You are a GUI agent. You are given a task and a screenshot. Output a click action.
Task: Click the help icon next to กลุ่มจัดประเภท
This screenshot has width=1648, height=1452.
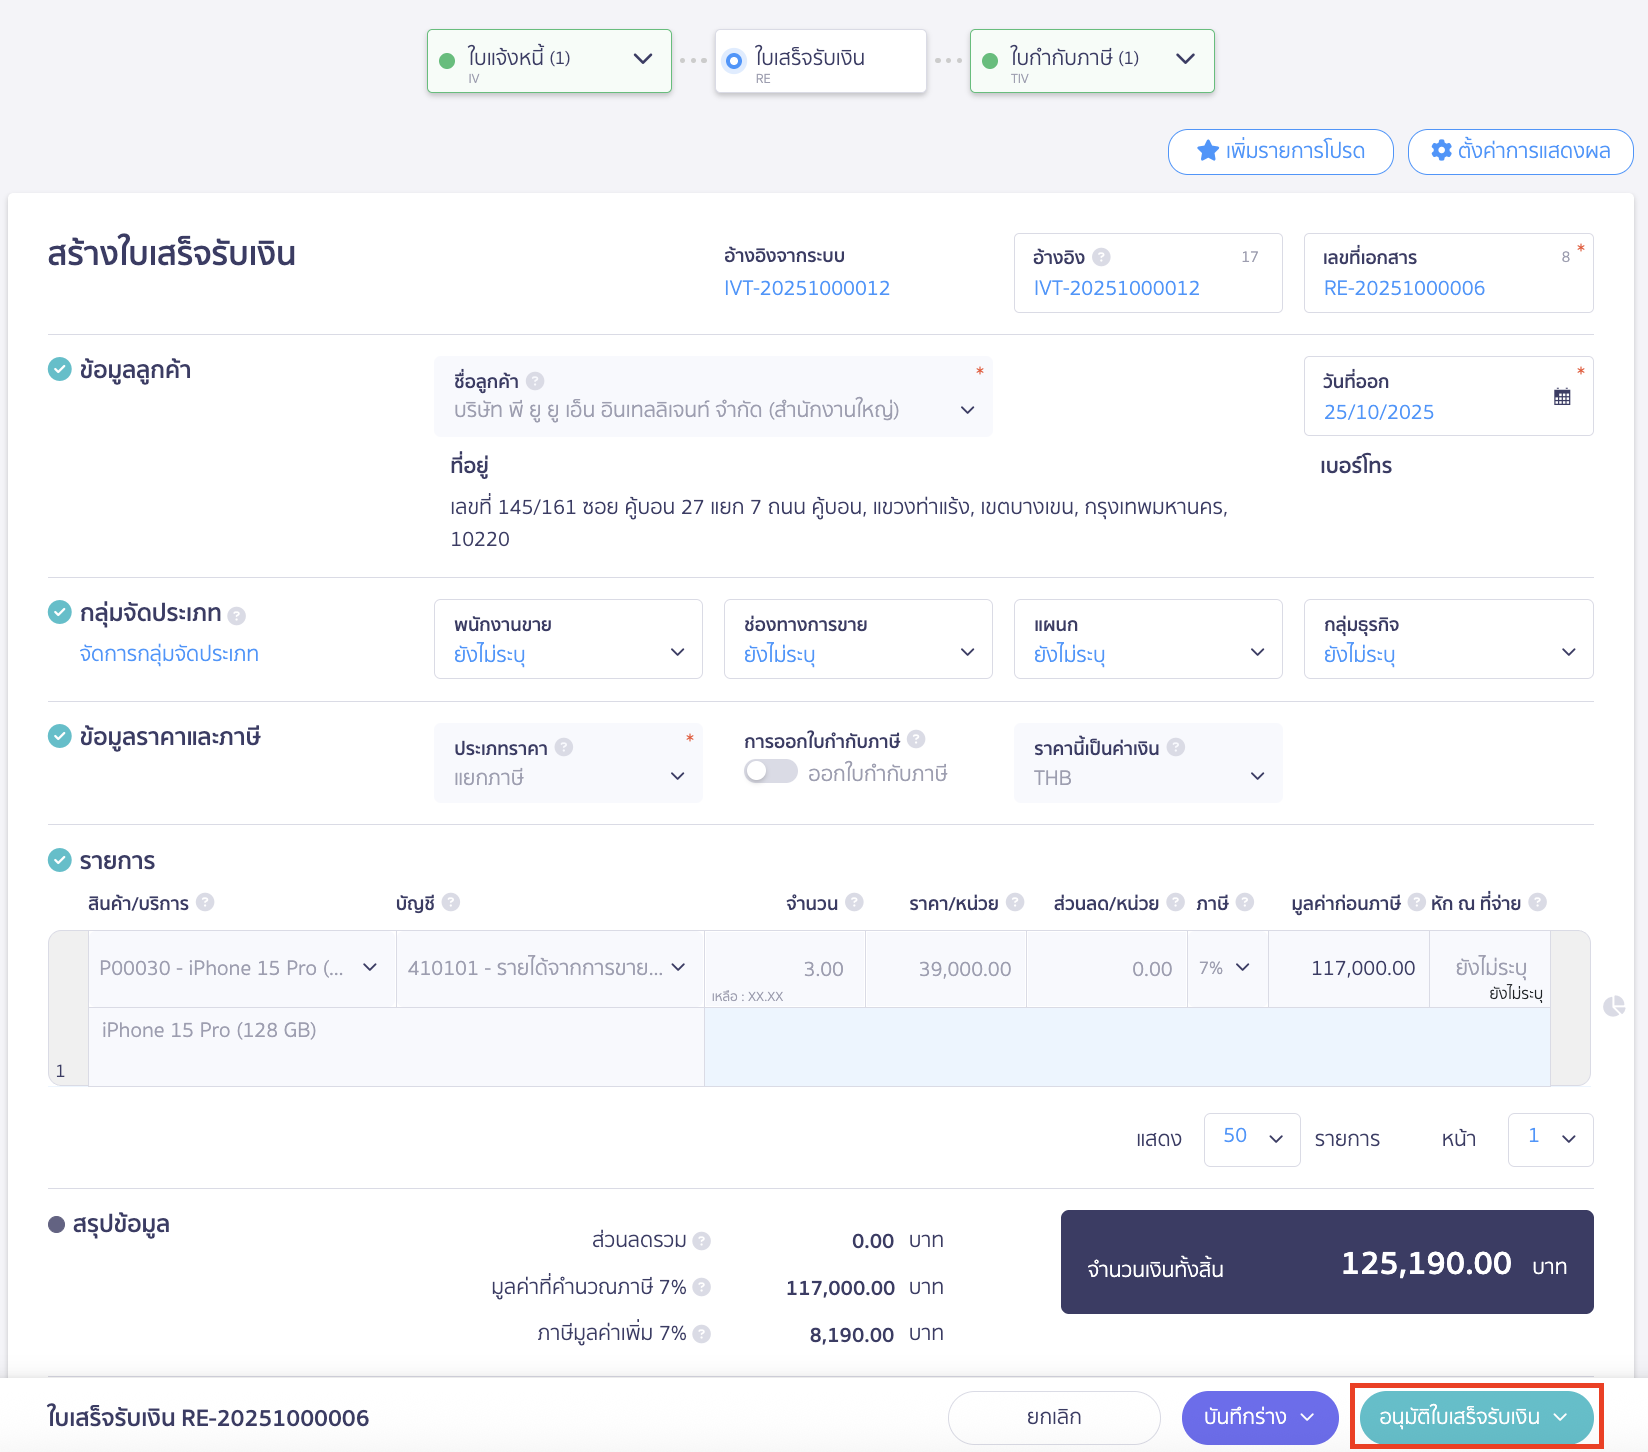[x=237, y=615]
